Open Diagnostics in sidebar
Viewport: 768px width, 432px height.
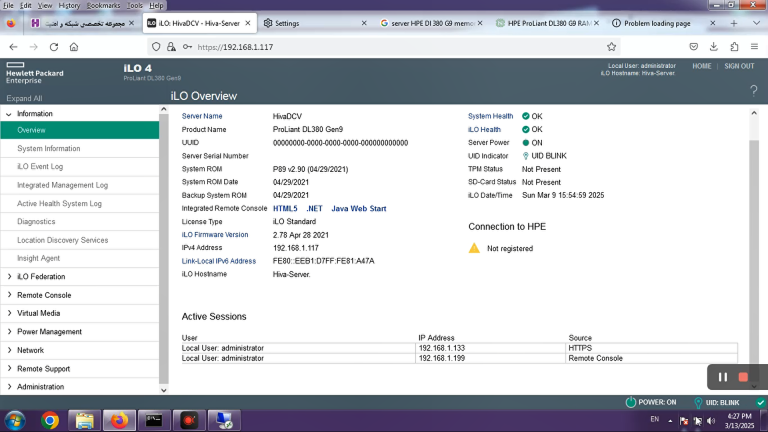(36, 221)
